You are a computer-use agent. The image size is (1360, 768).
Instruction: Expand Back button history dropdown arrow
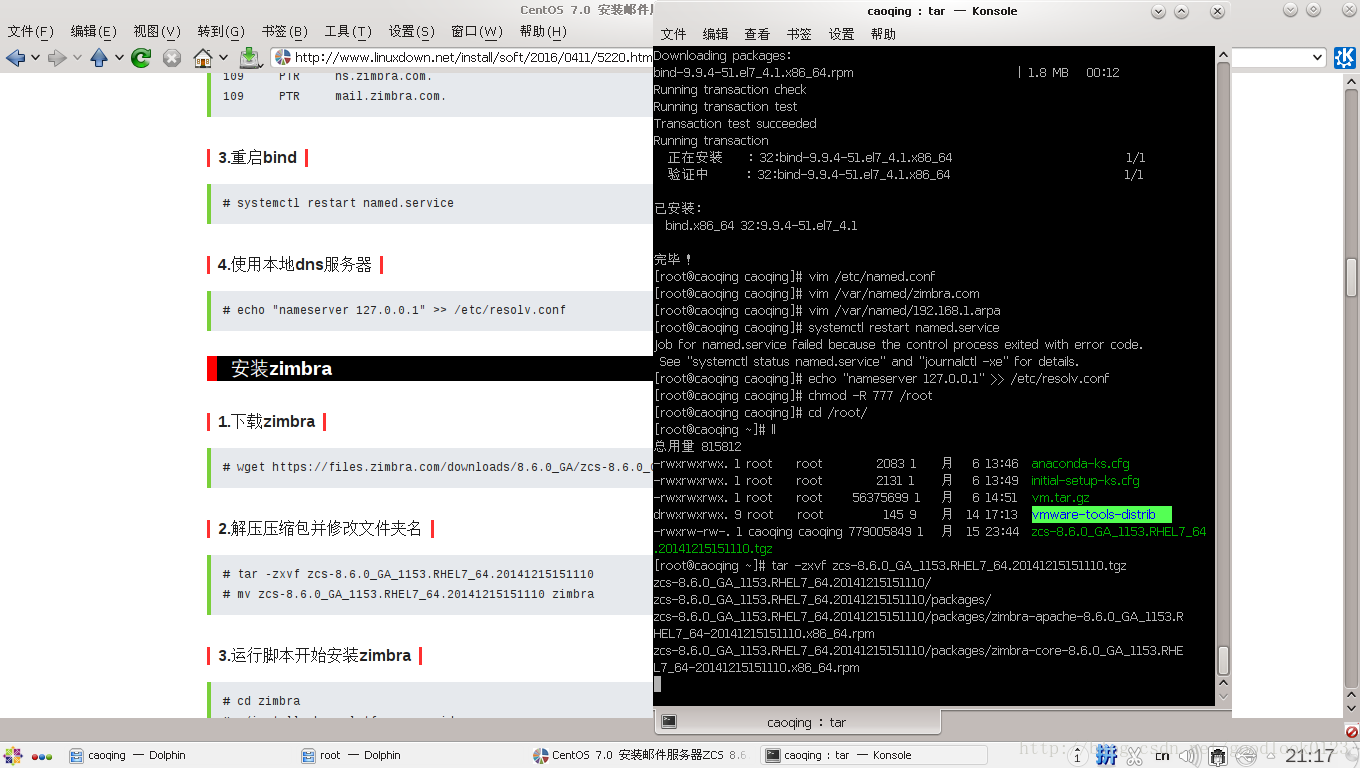pos(35,58)
